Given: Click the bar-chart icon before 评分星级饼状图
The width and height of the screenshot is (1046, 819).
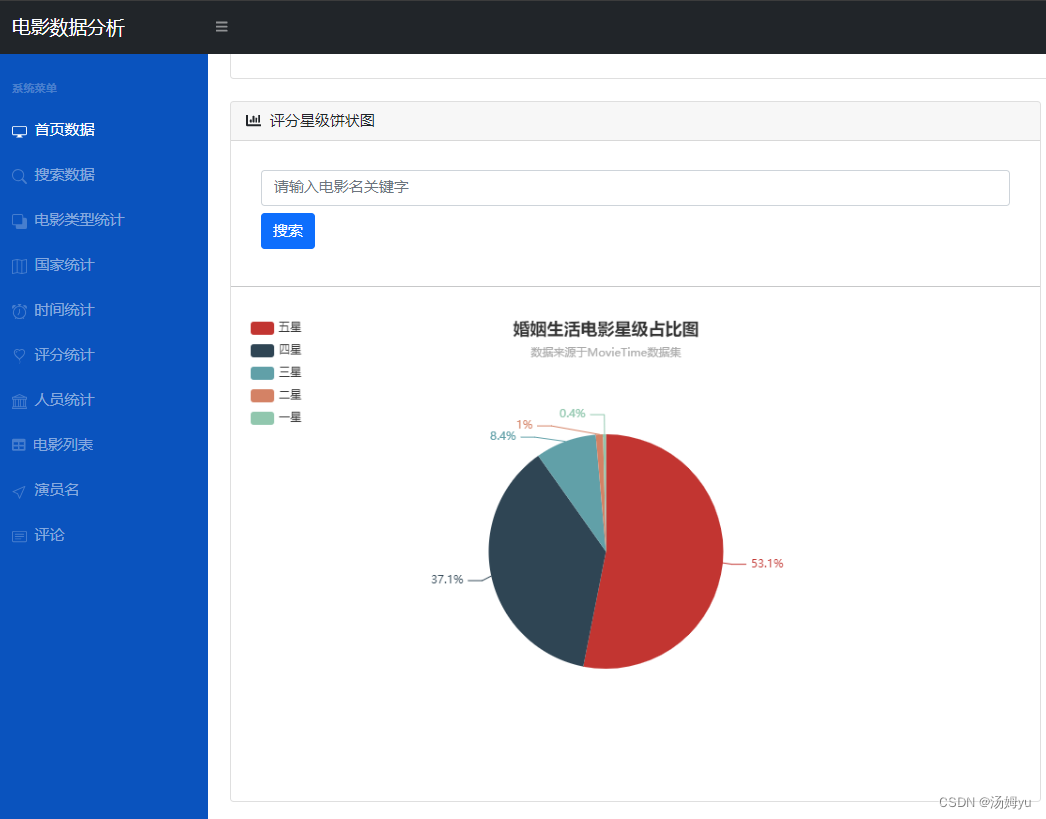Looking at the screenshot, I should pyautogui.click(x=253, y=119).
